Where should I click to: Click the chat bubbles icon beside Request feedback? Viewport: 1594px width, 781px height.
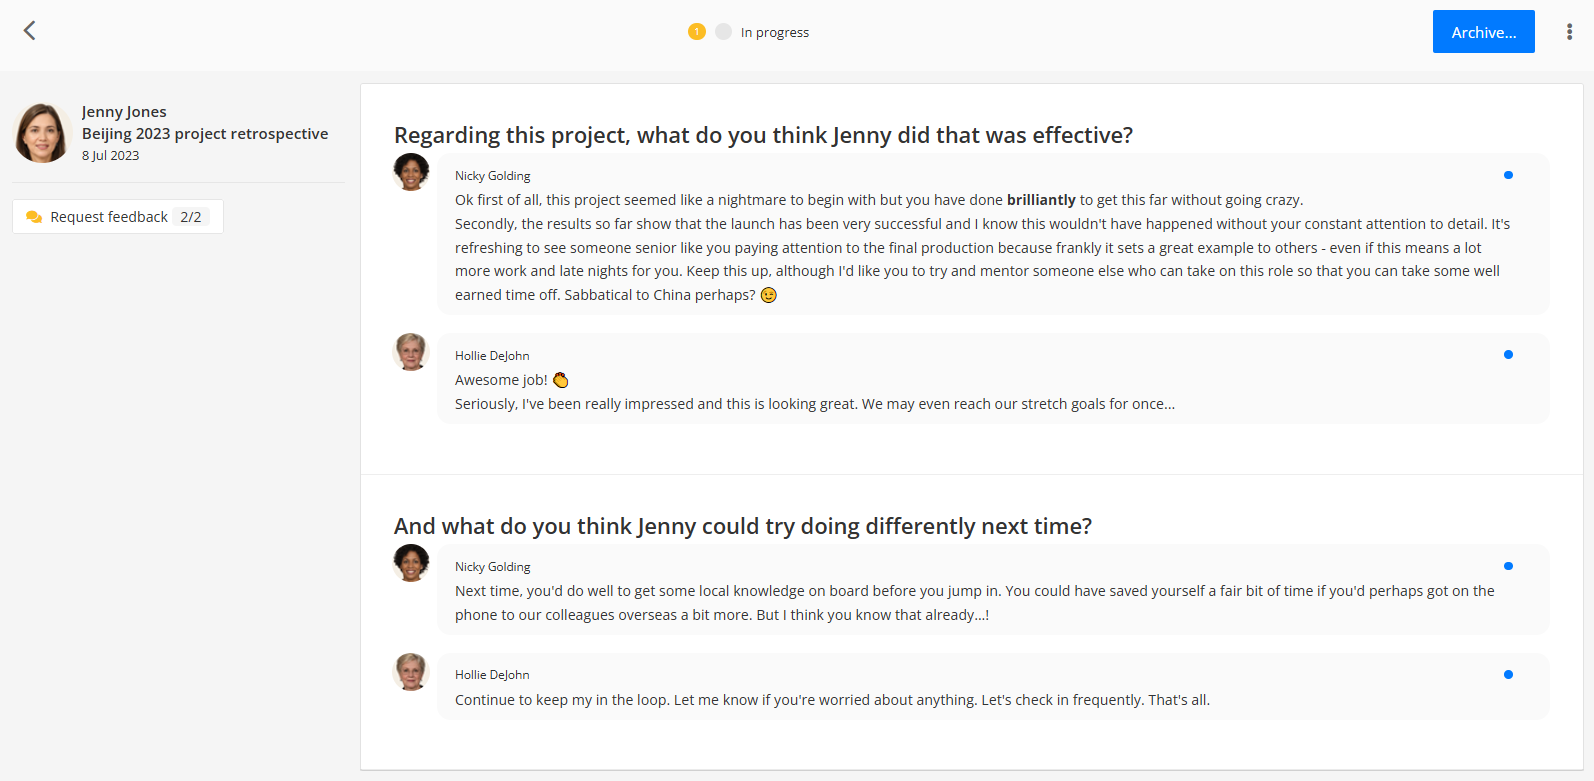(x=34, y=217)
